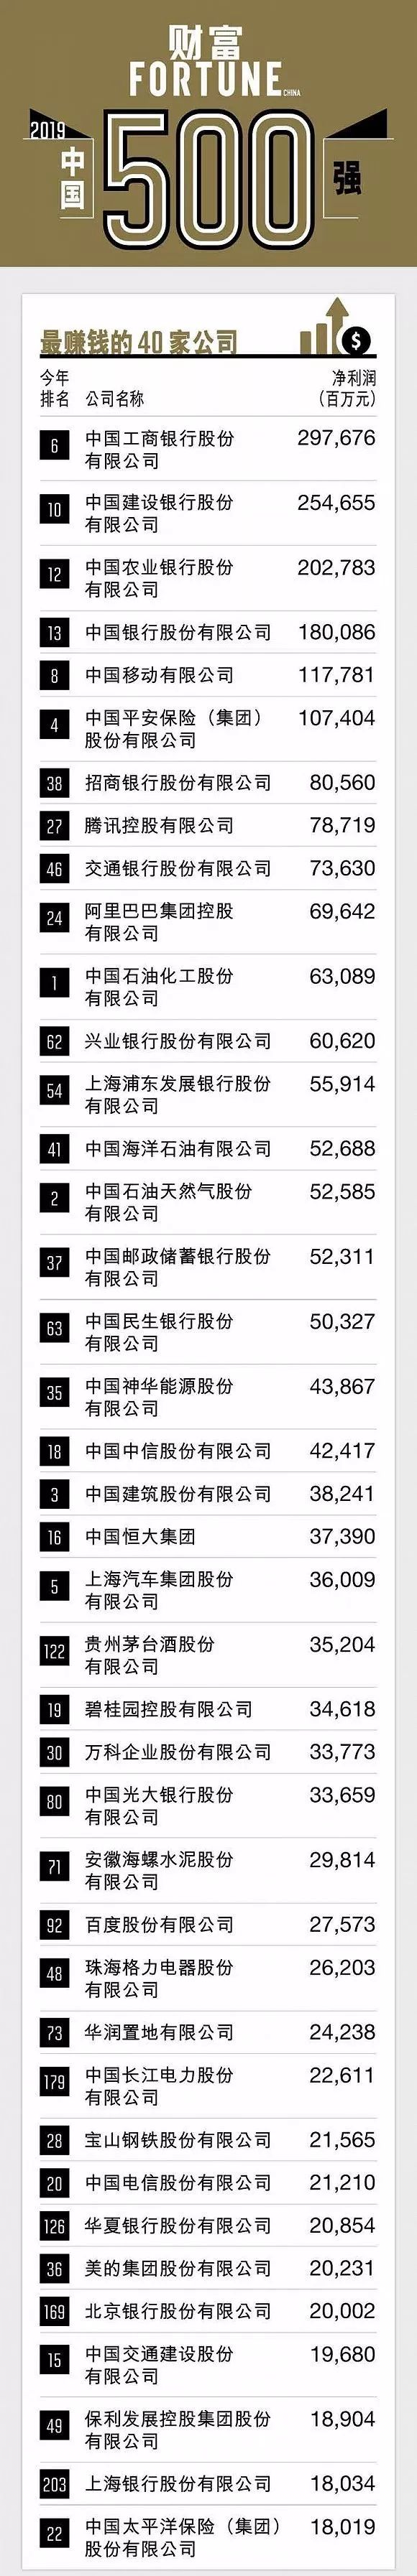Select the 最赚钱的40家公司 heading

pos(139,343)
